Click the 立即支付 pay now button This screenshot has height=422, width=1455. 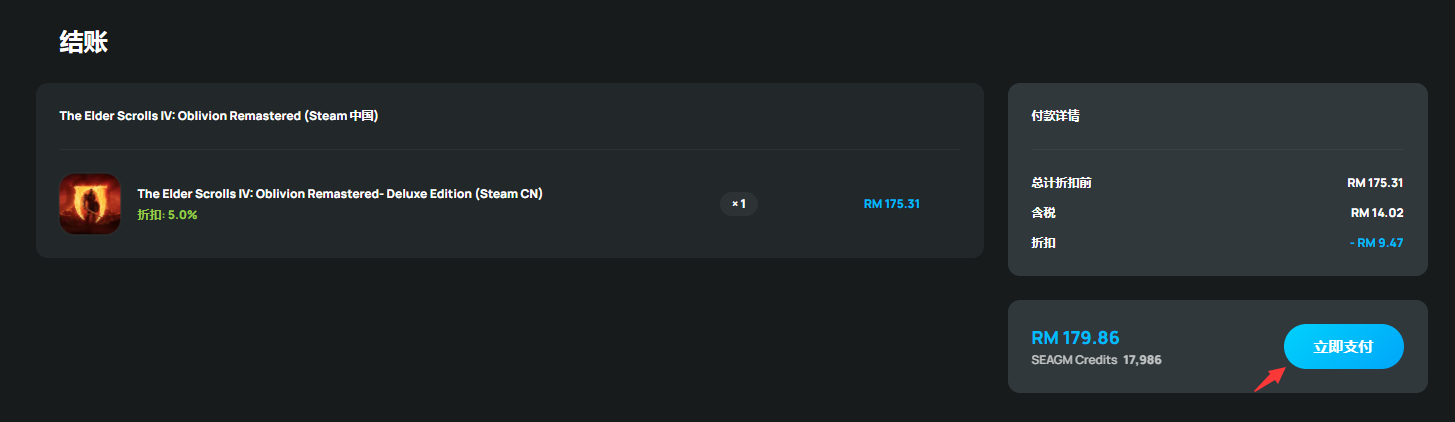click(1343, 347)
